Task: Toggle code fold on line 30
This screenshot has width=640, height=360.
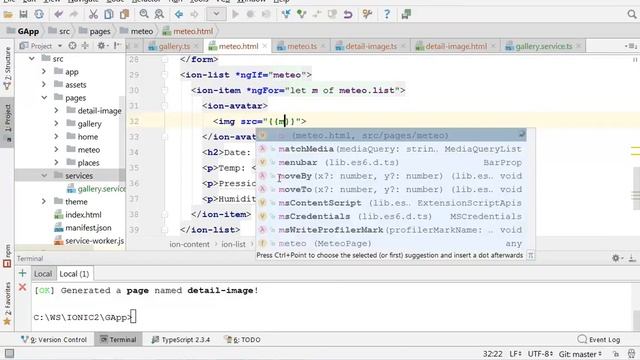Action: [164, 90]
